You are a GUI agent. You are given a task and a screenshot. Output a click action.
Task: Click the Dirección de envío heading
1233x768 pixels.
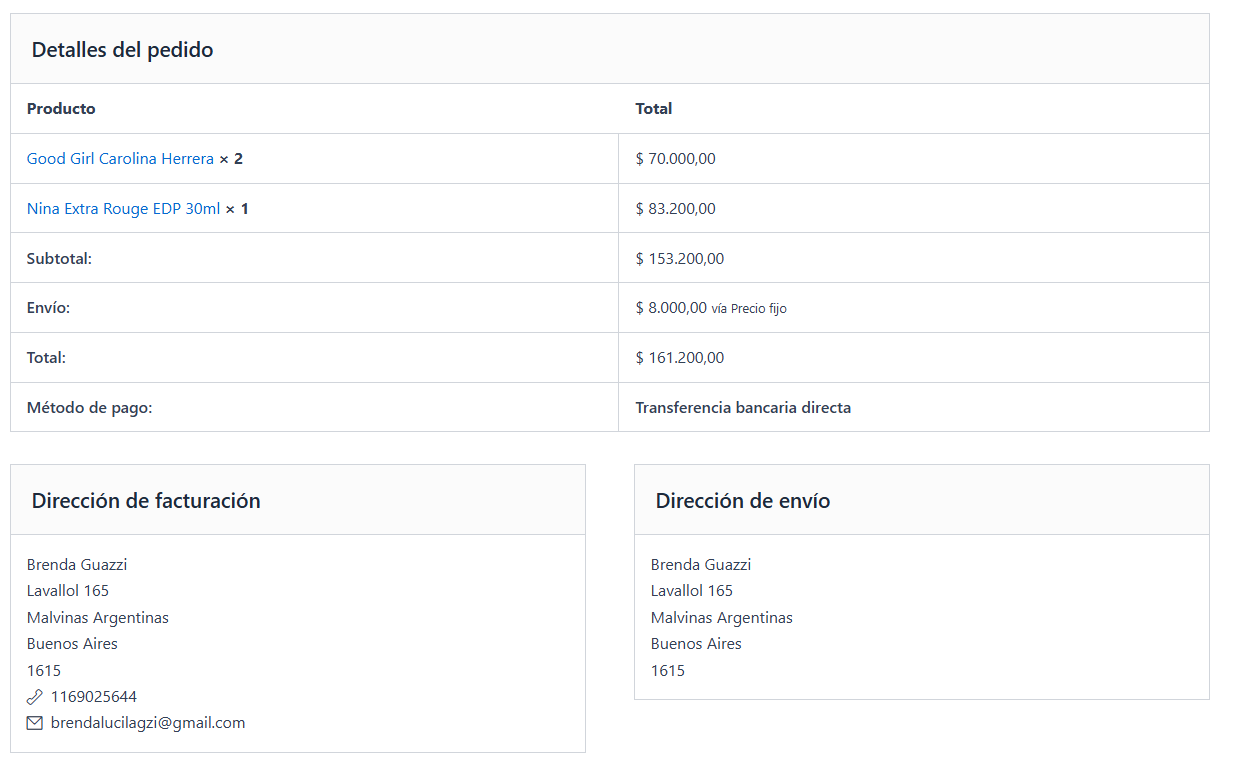pyautogui.click(x=743, y=501)
